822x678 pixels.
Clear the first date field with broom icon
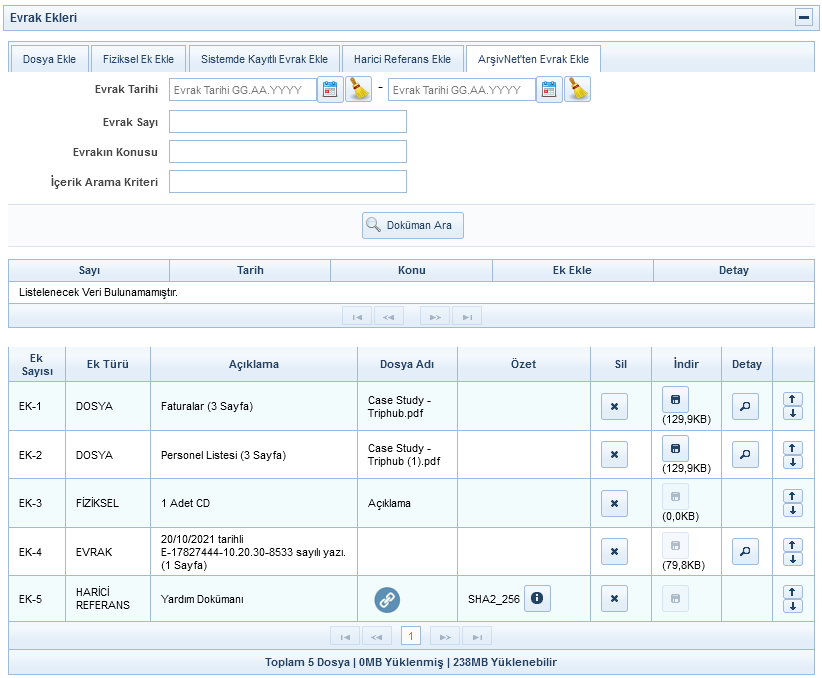(358, 90)
